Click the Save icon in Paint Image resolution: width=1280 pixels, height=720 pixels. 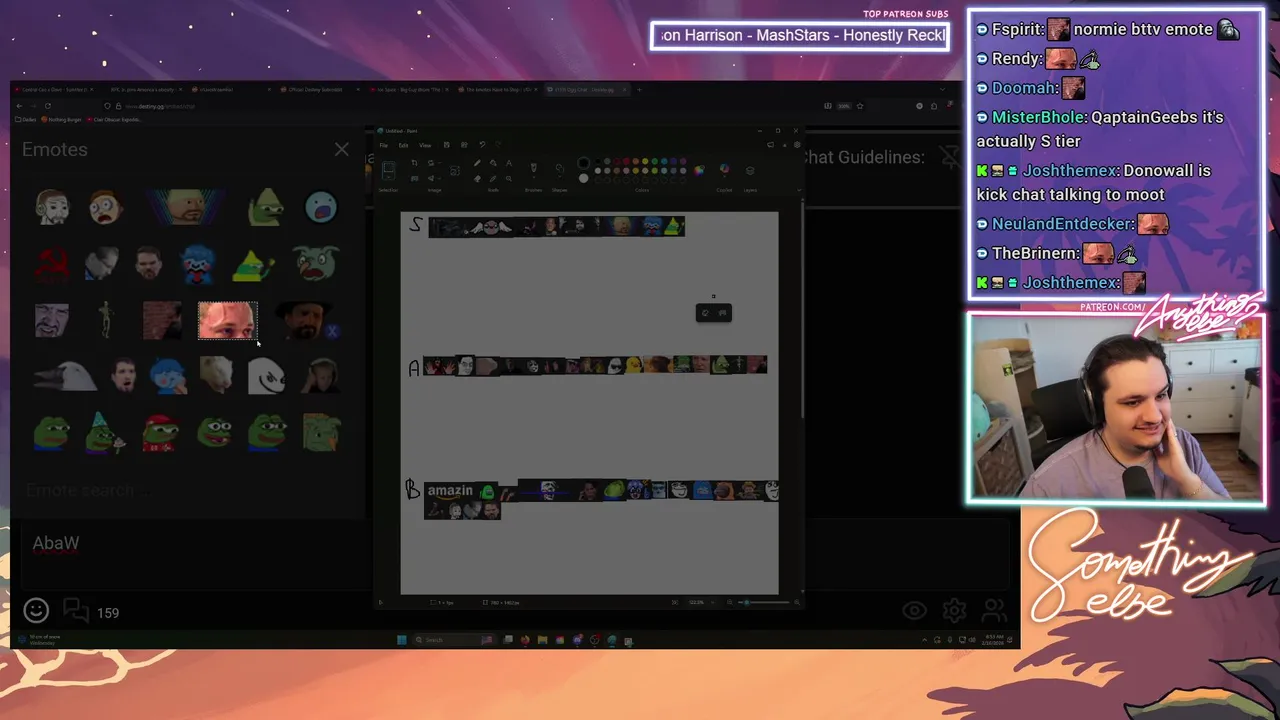[x=447, y=145]
